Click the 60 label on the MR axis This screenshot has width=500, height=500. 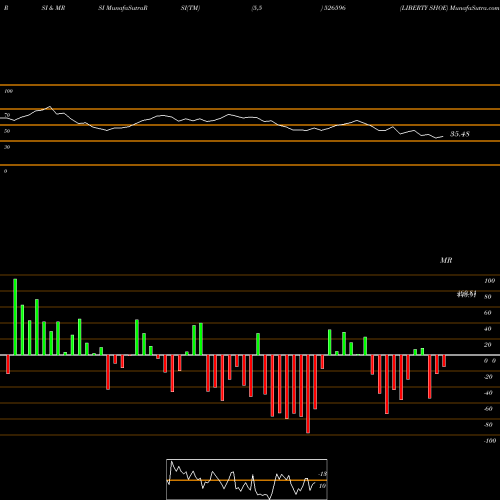coord(487,313)
